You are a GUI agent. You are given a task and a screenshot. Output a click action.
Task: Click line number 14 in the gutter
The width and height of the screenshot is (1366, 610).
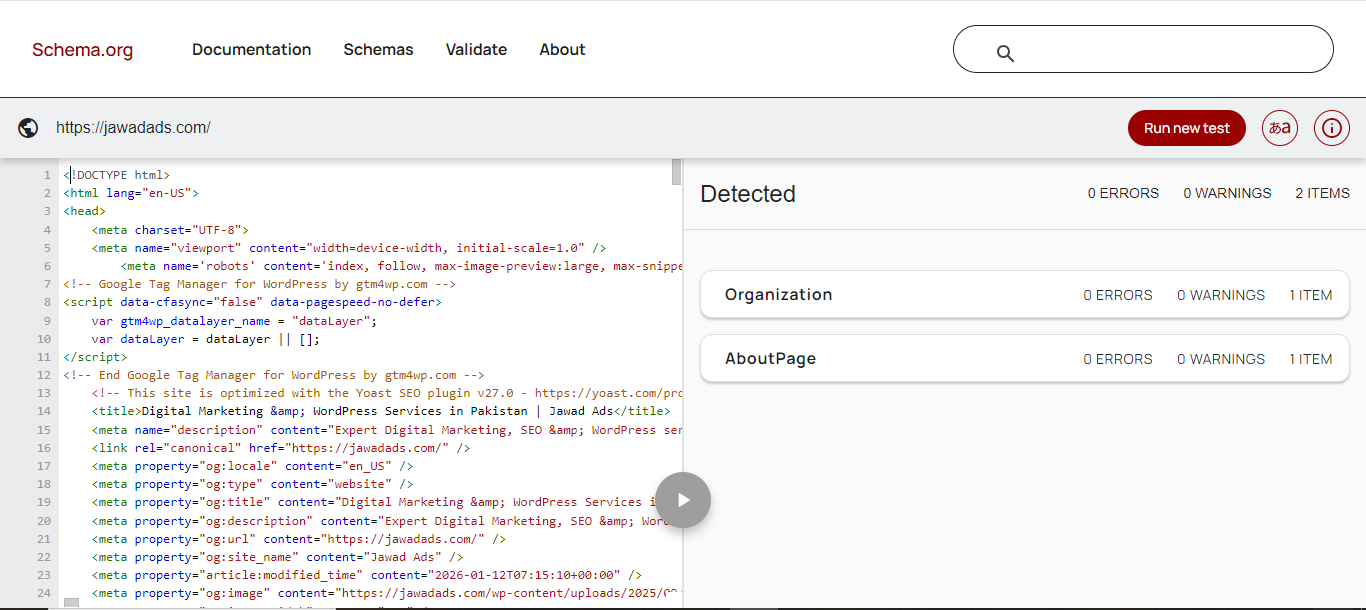(44, 411)
